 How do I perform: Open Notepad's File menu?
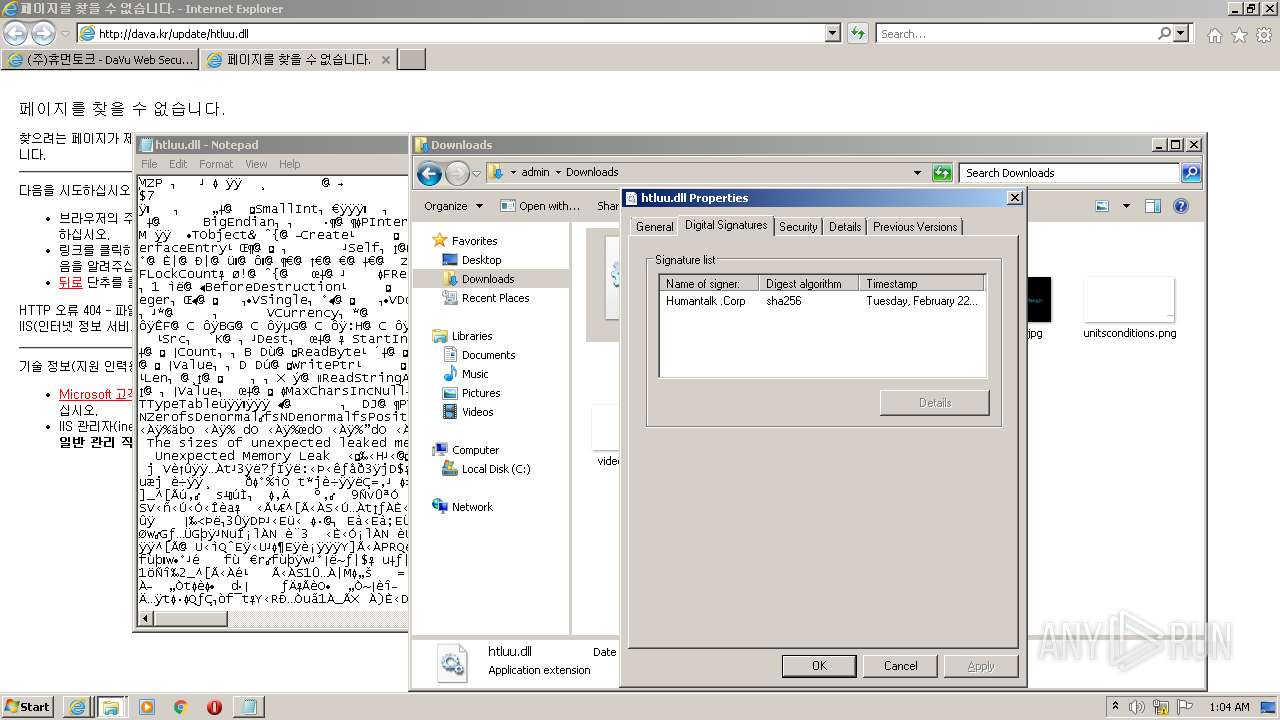tap(149, 164)
